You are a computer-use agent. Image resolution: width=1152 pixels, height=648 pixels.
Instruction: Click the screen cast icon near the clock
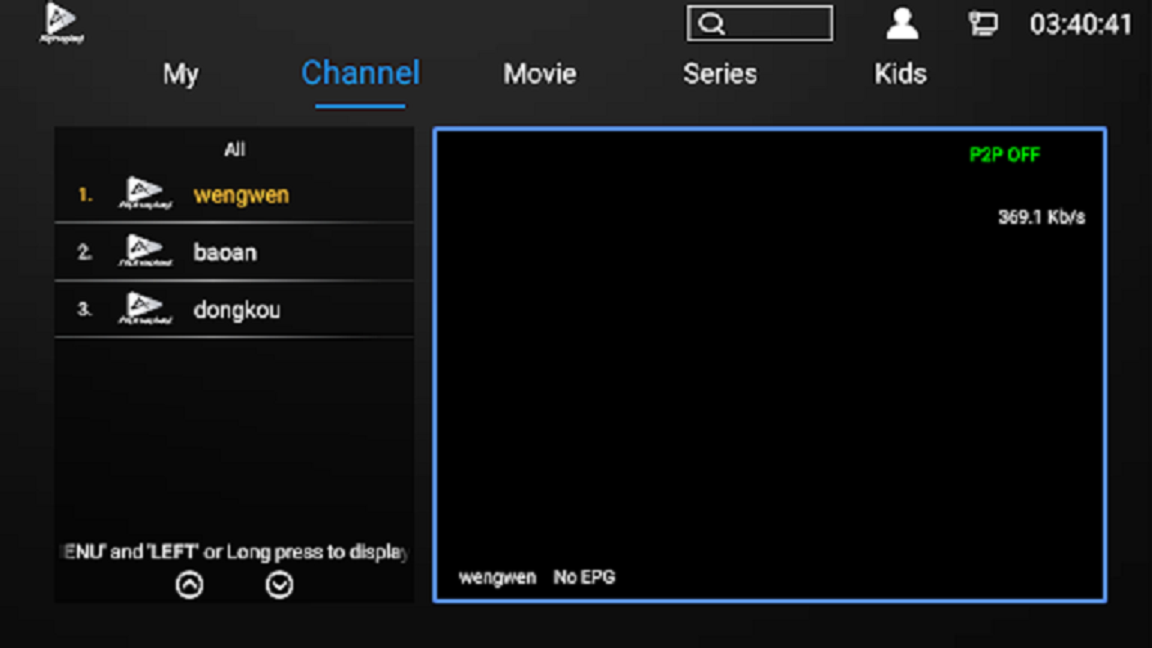click(983, 22)
